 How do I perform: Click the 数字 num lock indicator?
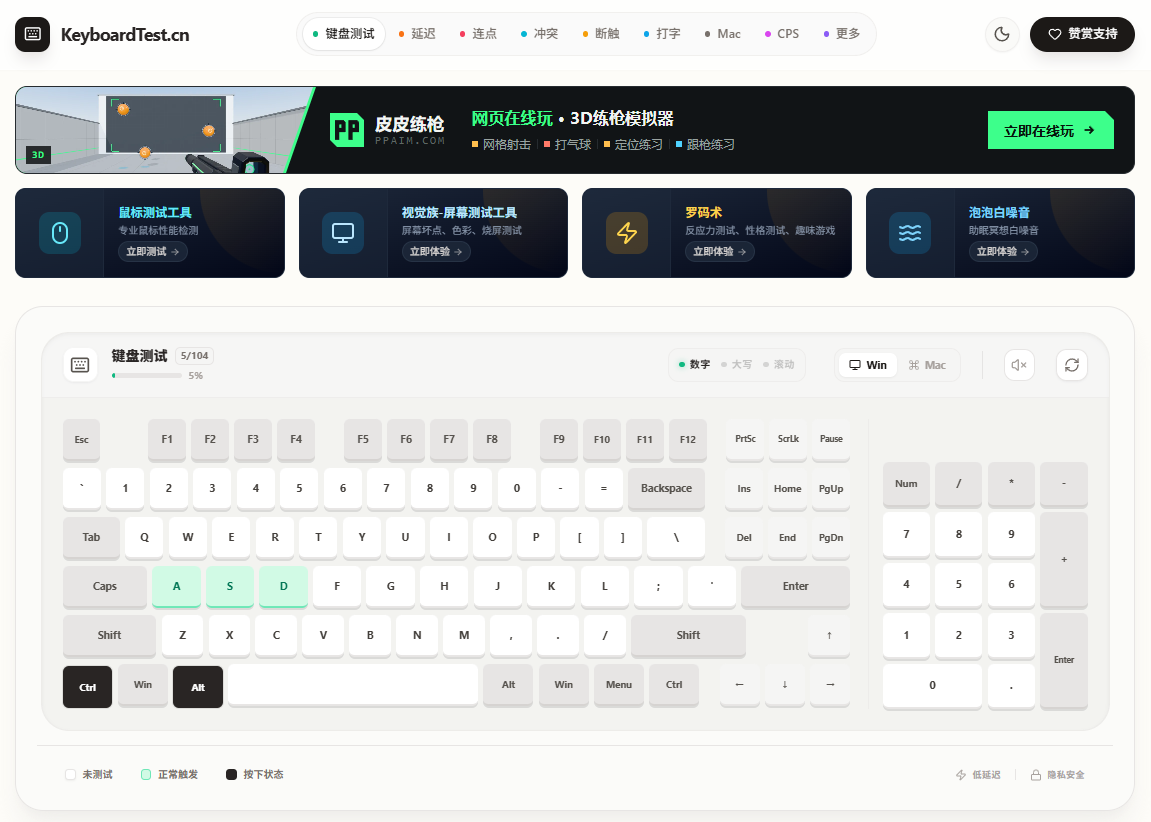(694, 365)
